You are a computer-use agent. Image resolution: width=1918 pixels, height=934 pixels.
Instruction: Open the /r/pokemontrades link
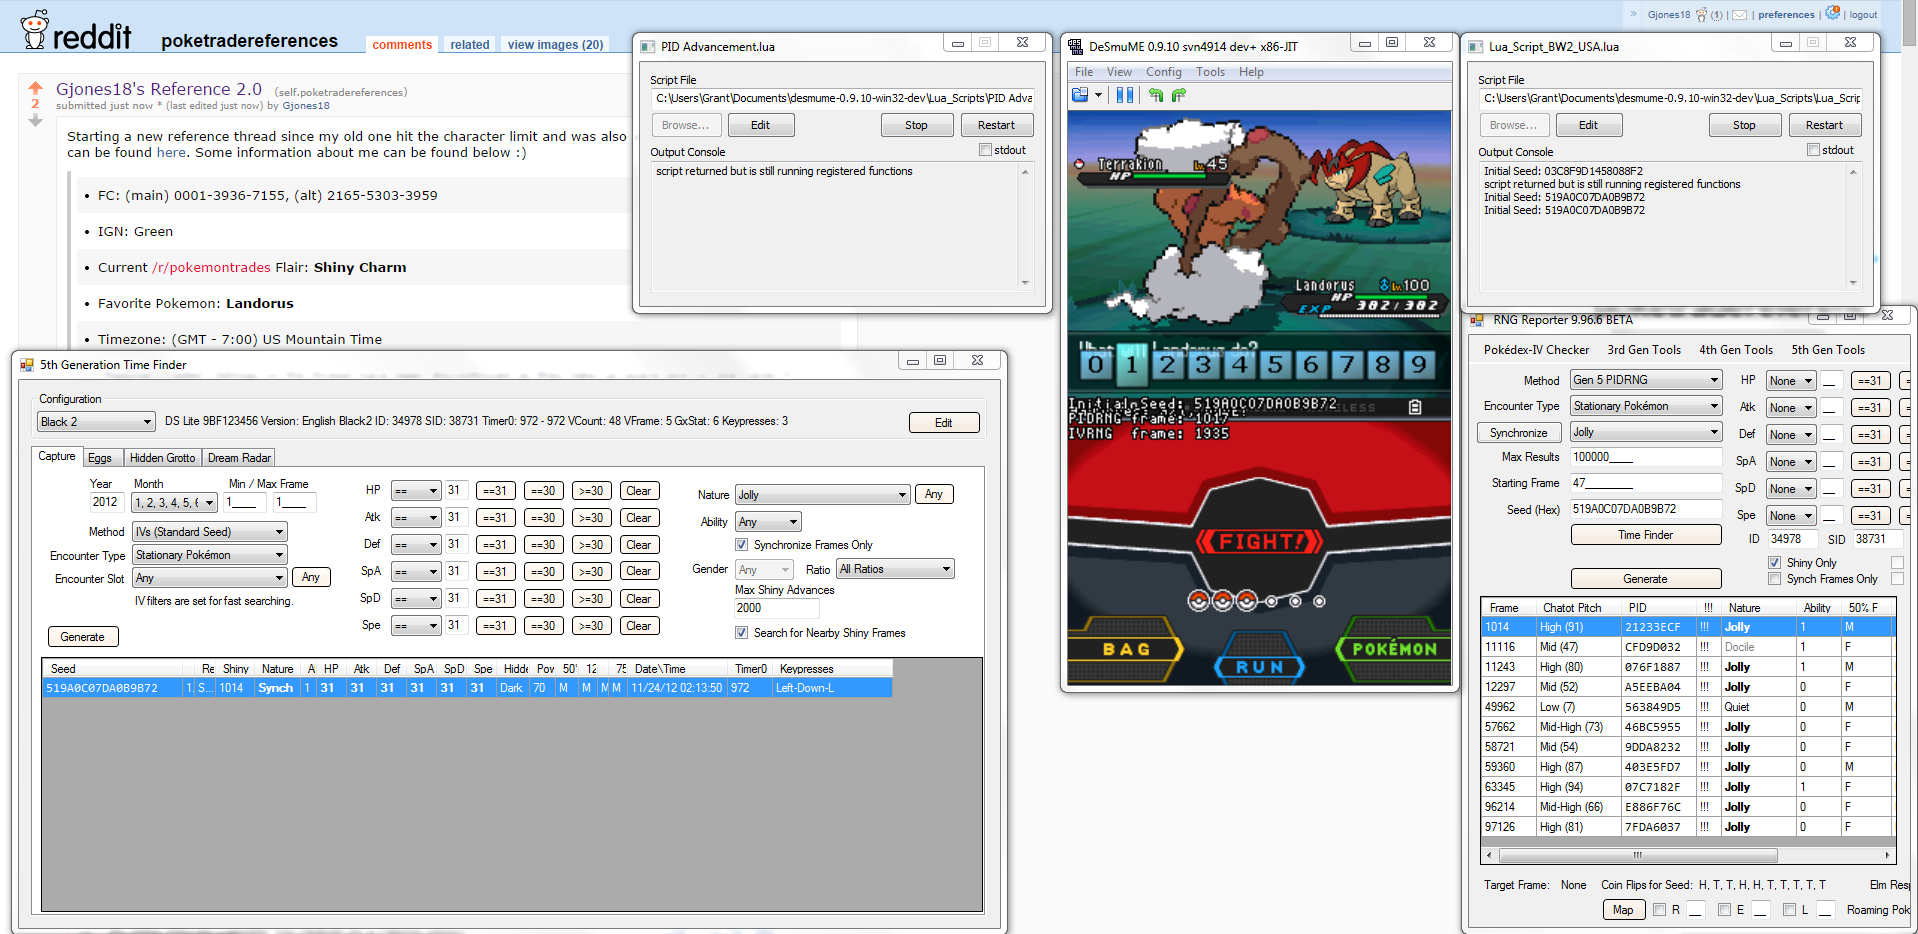(211, 267)
